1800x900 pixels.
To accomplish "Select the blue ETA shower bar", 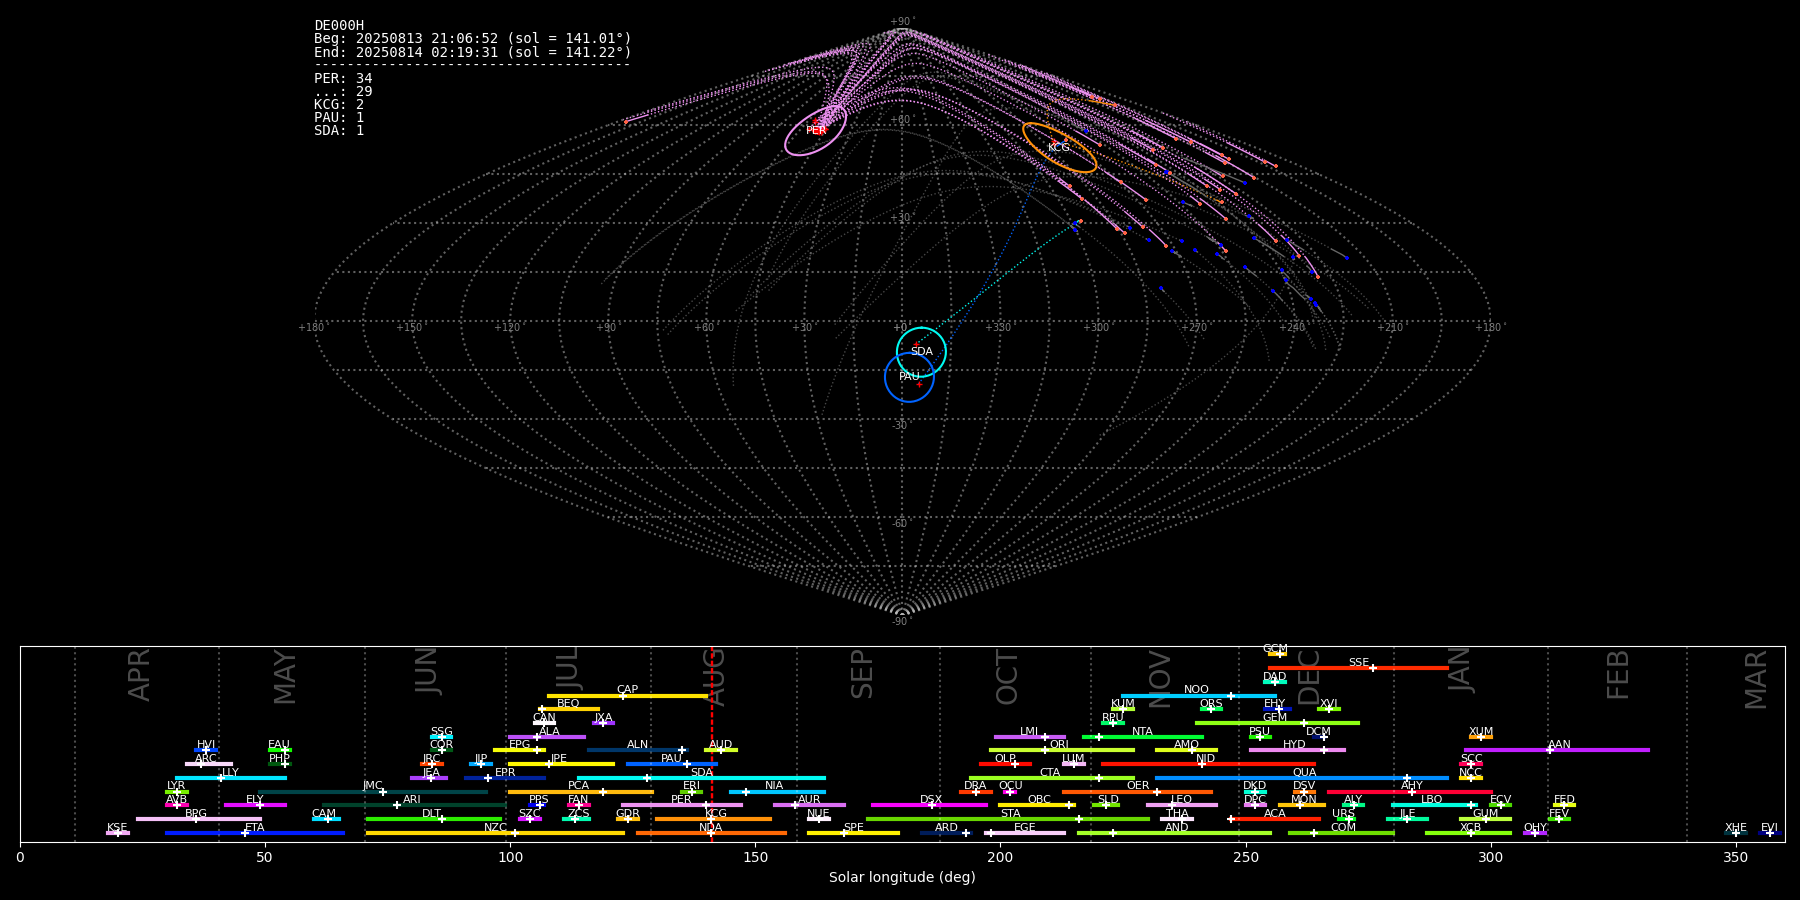I will [x=255, y=833].
